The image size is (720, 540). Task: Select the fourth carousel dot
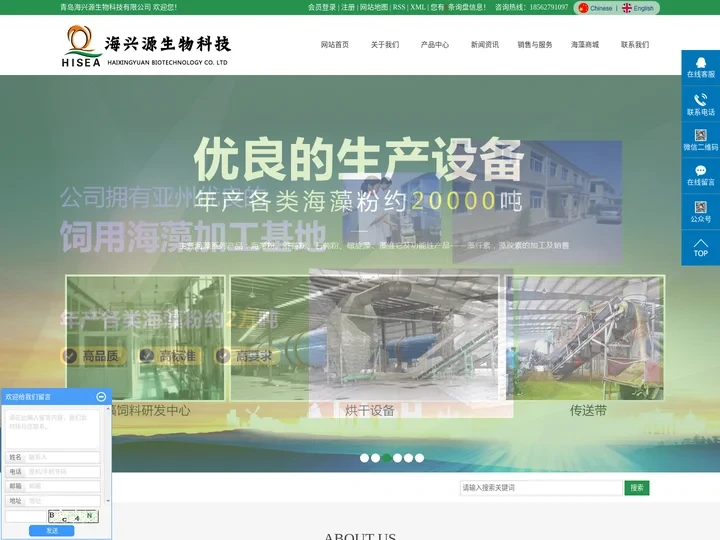tap(397, 458)
